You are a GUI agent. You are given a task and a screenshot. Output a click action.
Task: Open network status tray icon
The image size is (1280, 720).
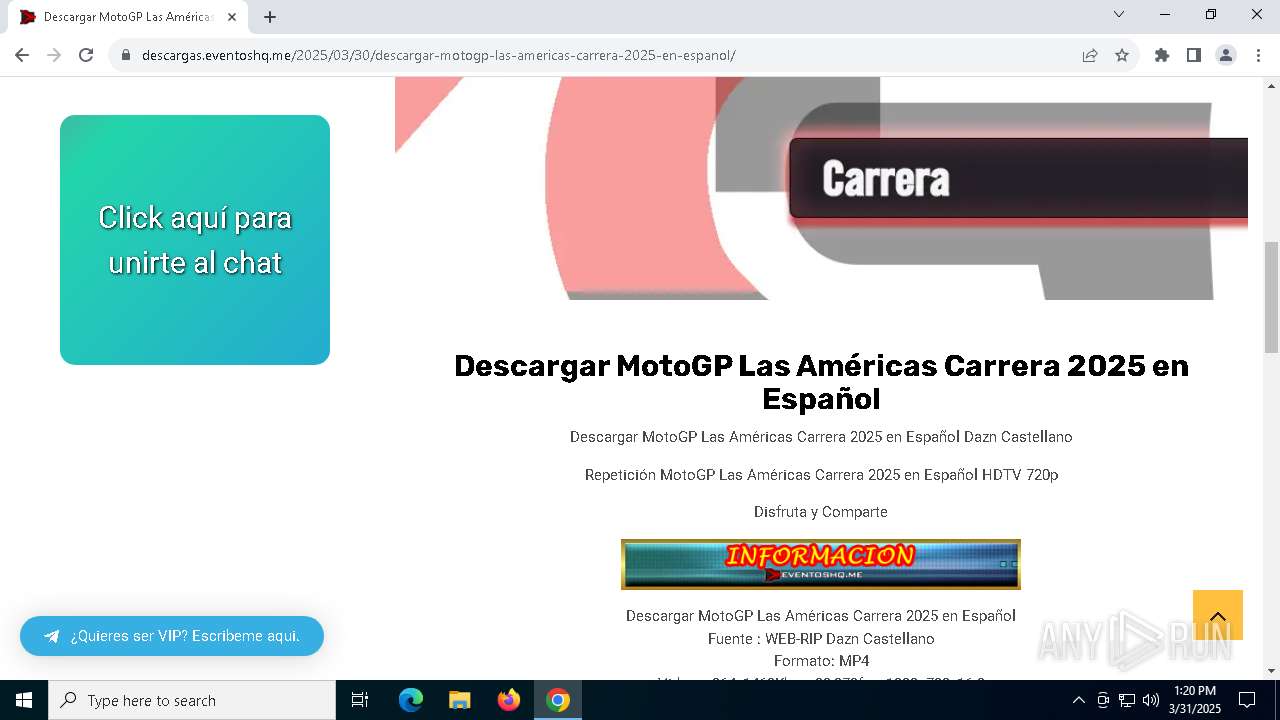pyautogui.click(x=1127, y=700)
